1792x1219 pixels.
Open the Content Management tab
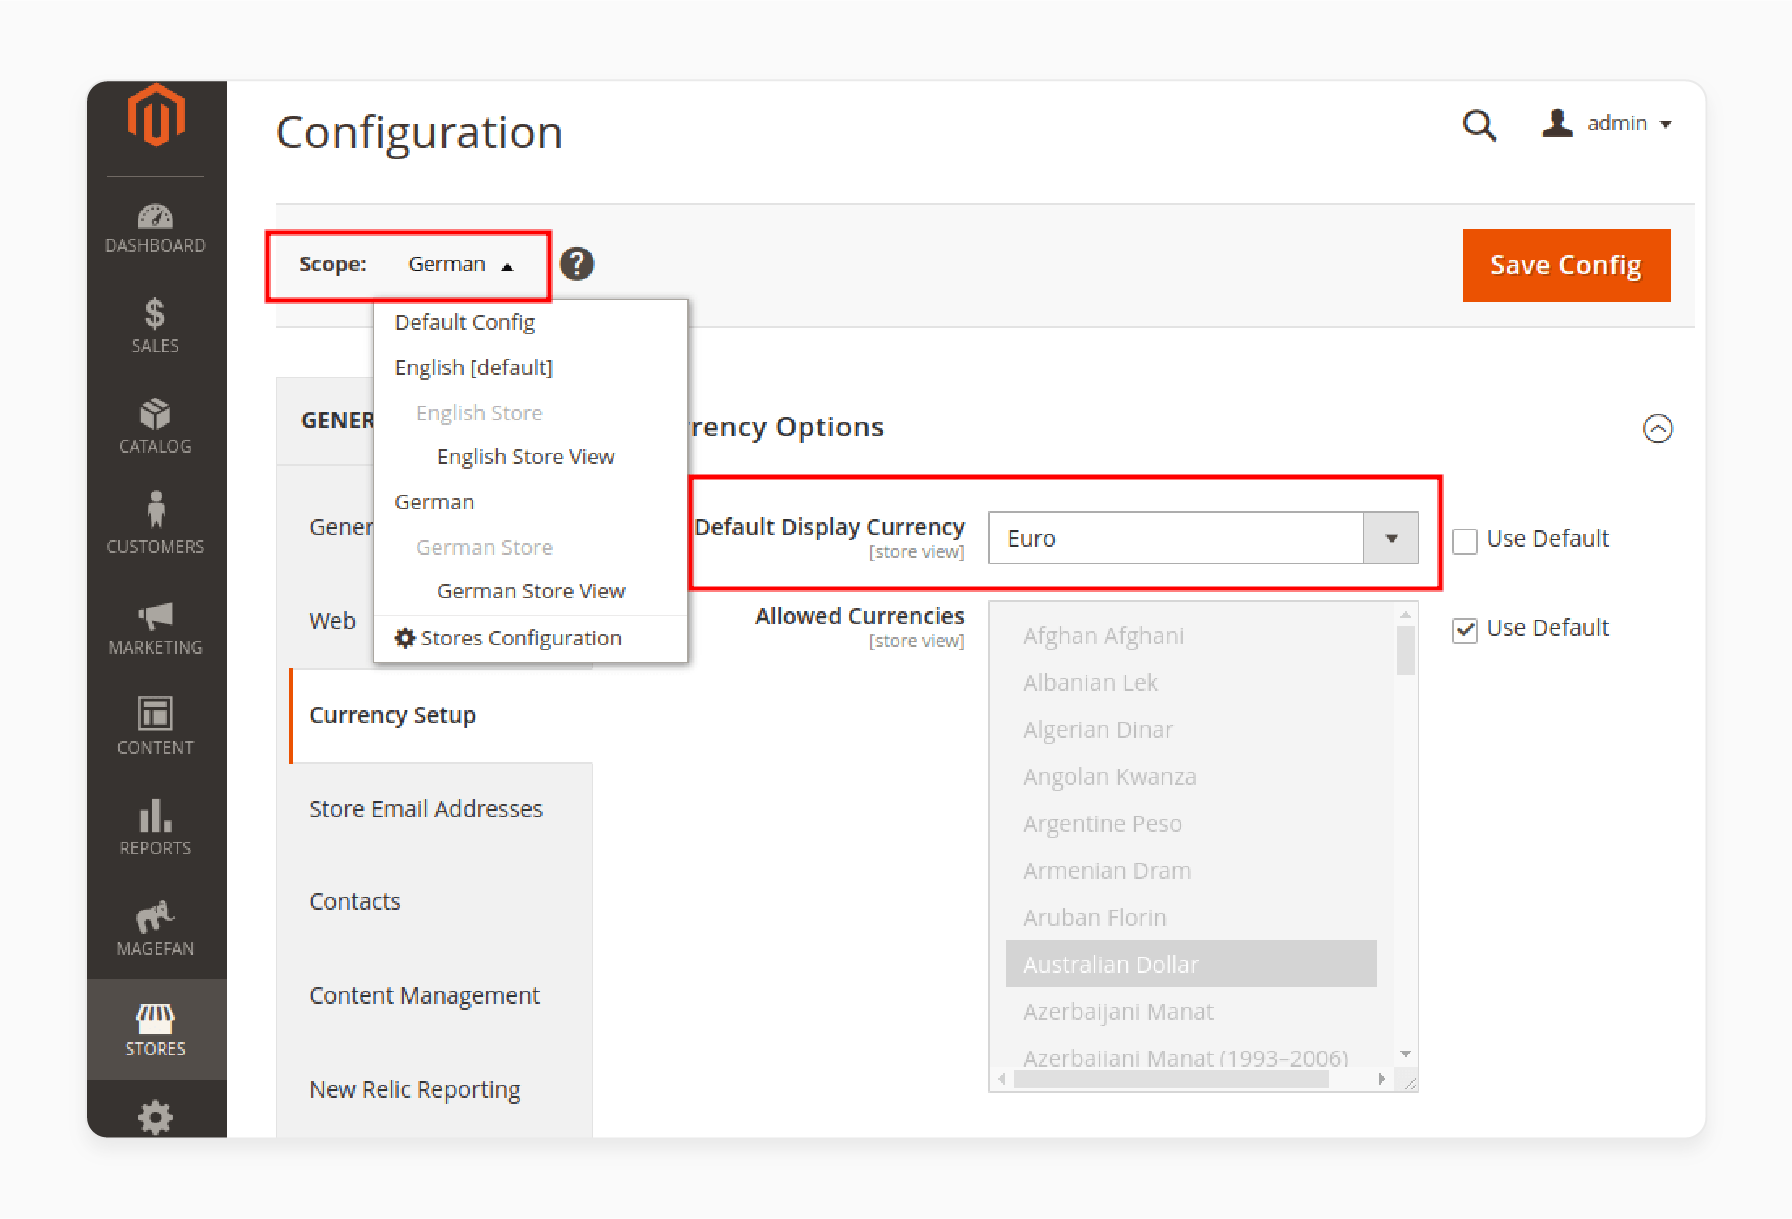(x=424, y=995)
